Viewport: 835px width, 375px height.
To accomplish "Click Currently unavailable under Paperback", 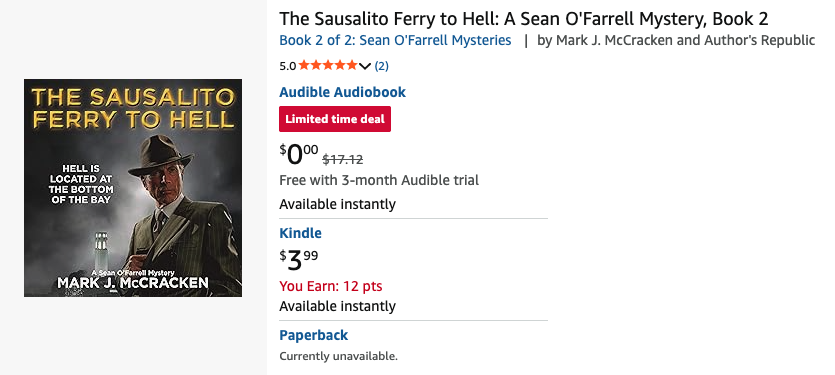I will point(339,356).
